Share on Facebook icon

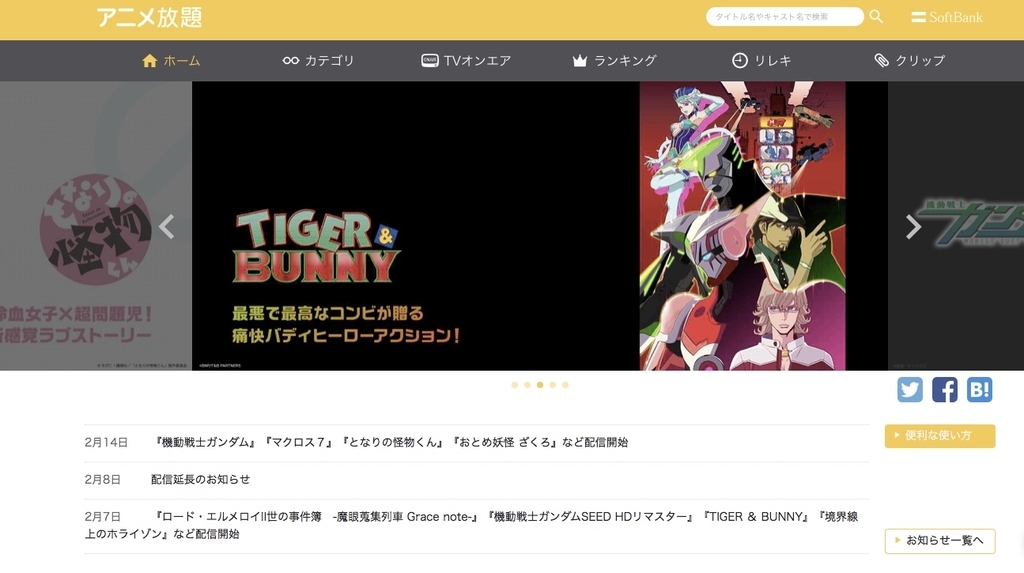[x=944, y=389]
